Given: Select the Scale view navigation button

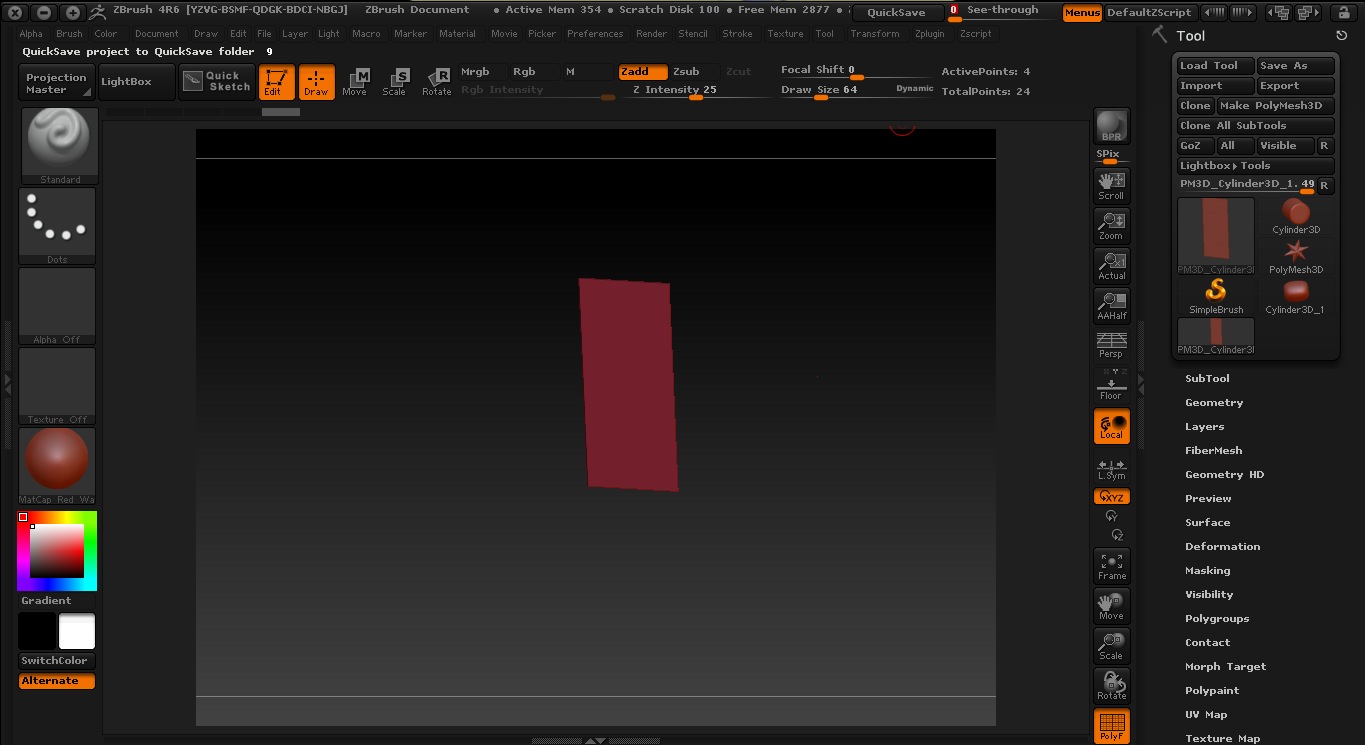Looking at the screenshot, I should 1111,646.
